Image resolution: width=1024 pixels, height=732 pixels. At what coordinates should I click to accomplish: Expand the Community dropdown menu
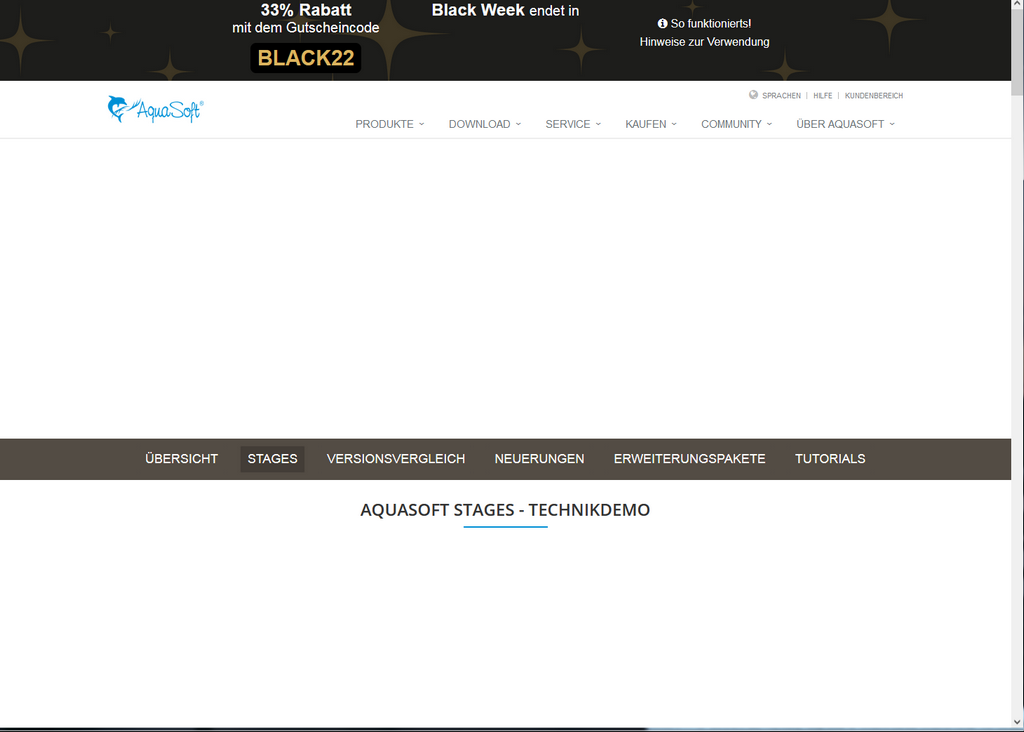point(736,124)
